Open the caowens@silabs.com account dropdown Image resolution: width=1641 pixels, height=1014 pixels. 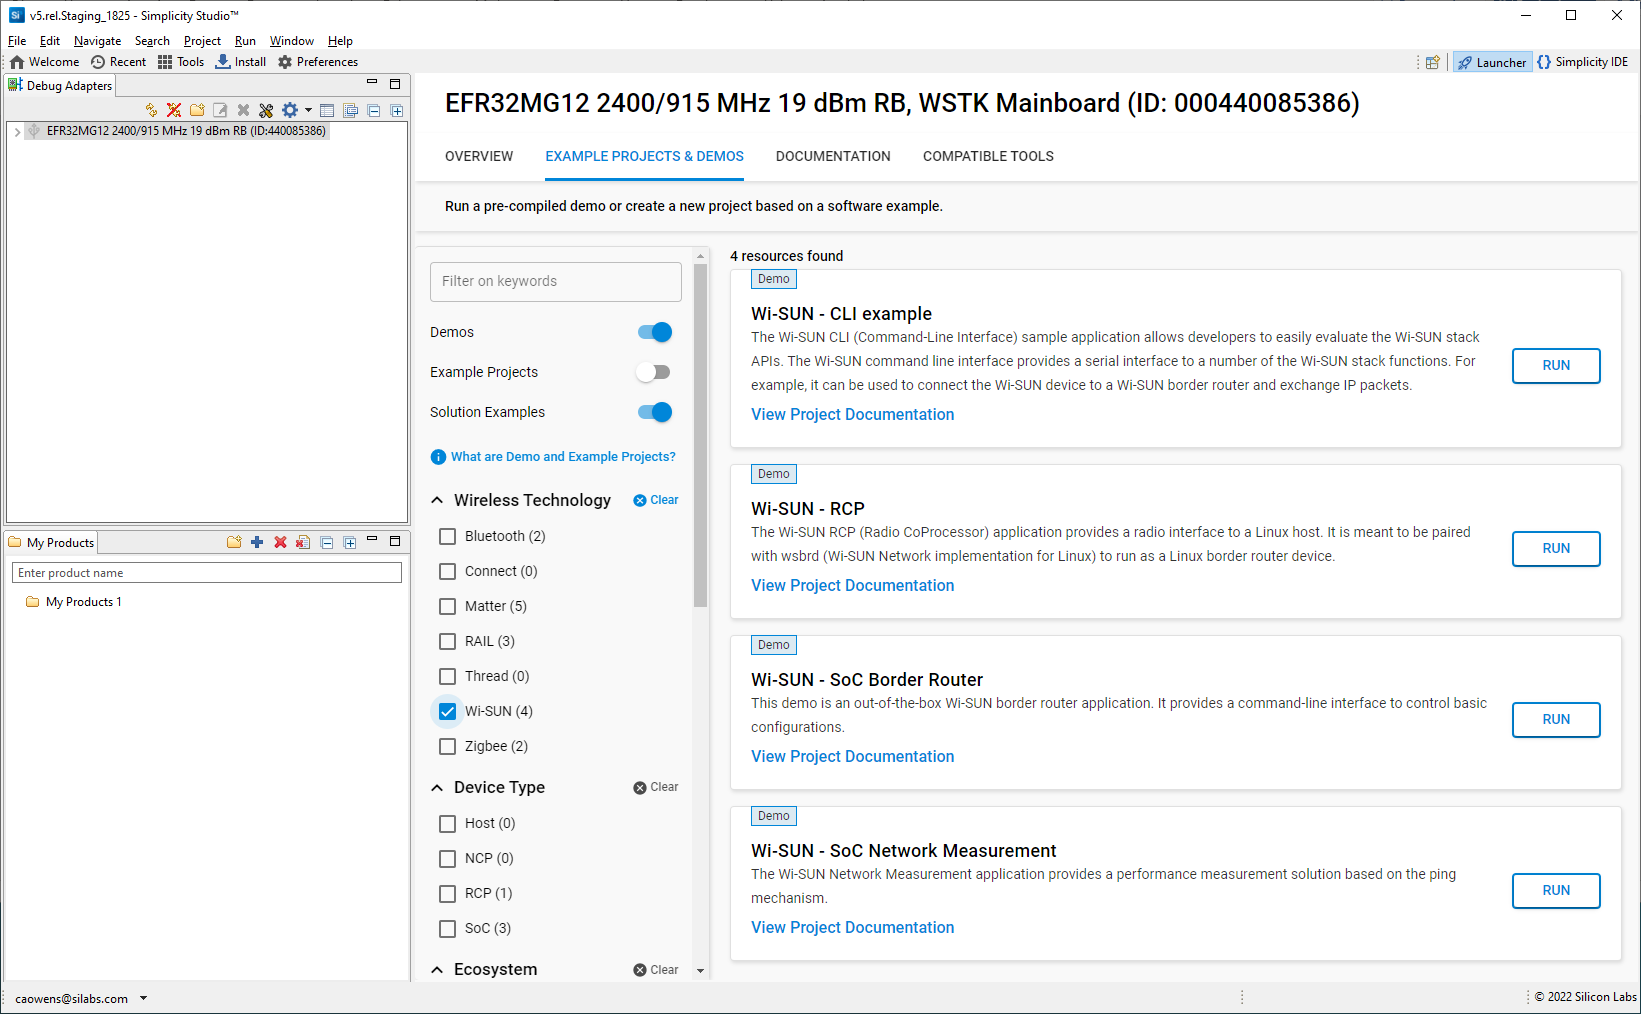click(143, 998)
